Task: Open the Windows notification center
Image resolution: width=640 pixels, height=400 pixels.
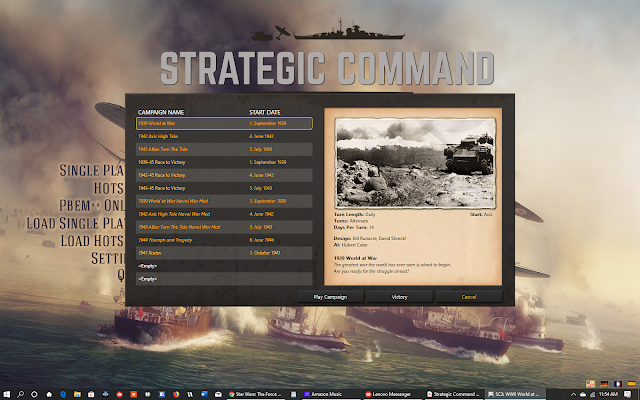Action: (x=628, y=394)
